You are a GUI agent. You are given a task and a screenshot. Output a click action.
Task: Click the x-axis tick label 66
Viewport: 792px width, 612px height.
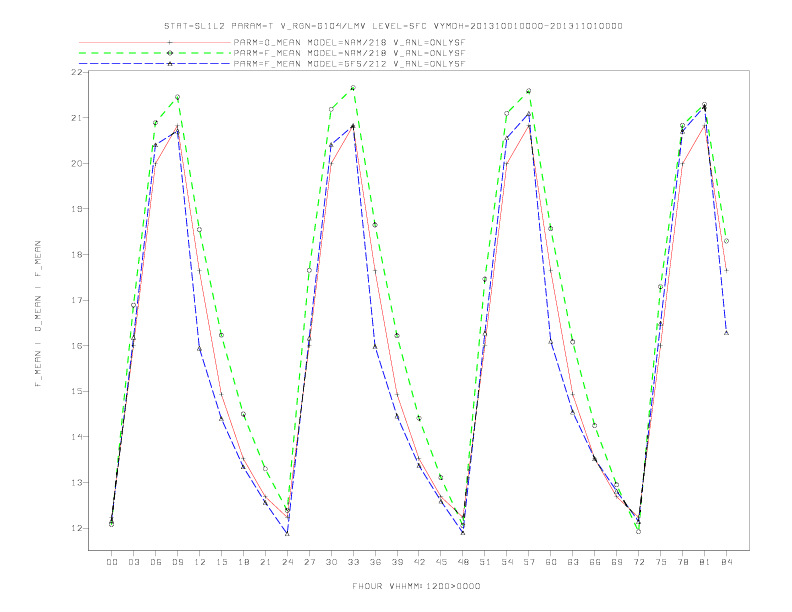pyautogui.click(x=595, y=562)
